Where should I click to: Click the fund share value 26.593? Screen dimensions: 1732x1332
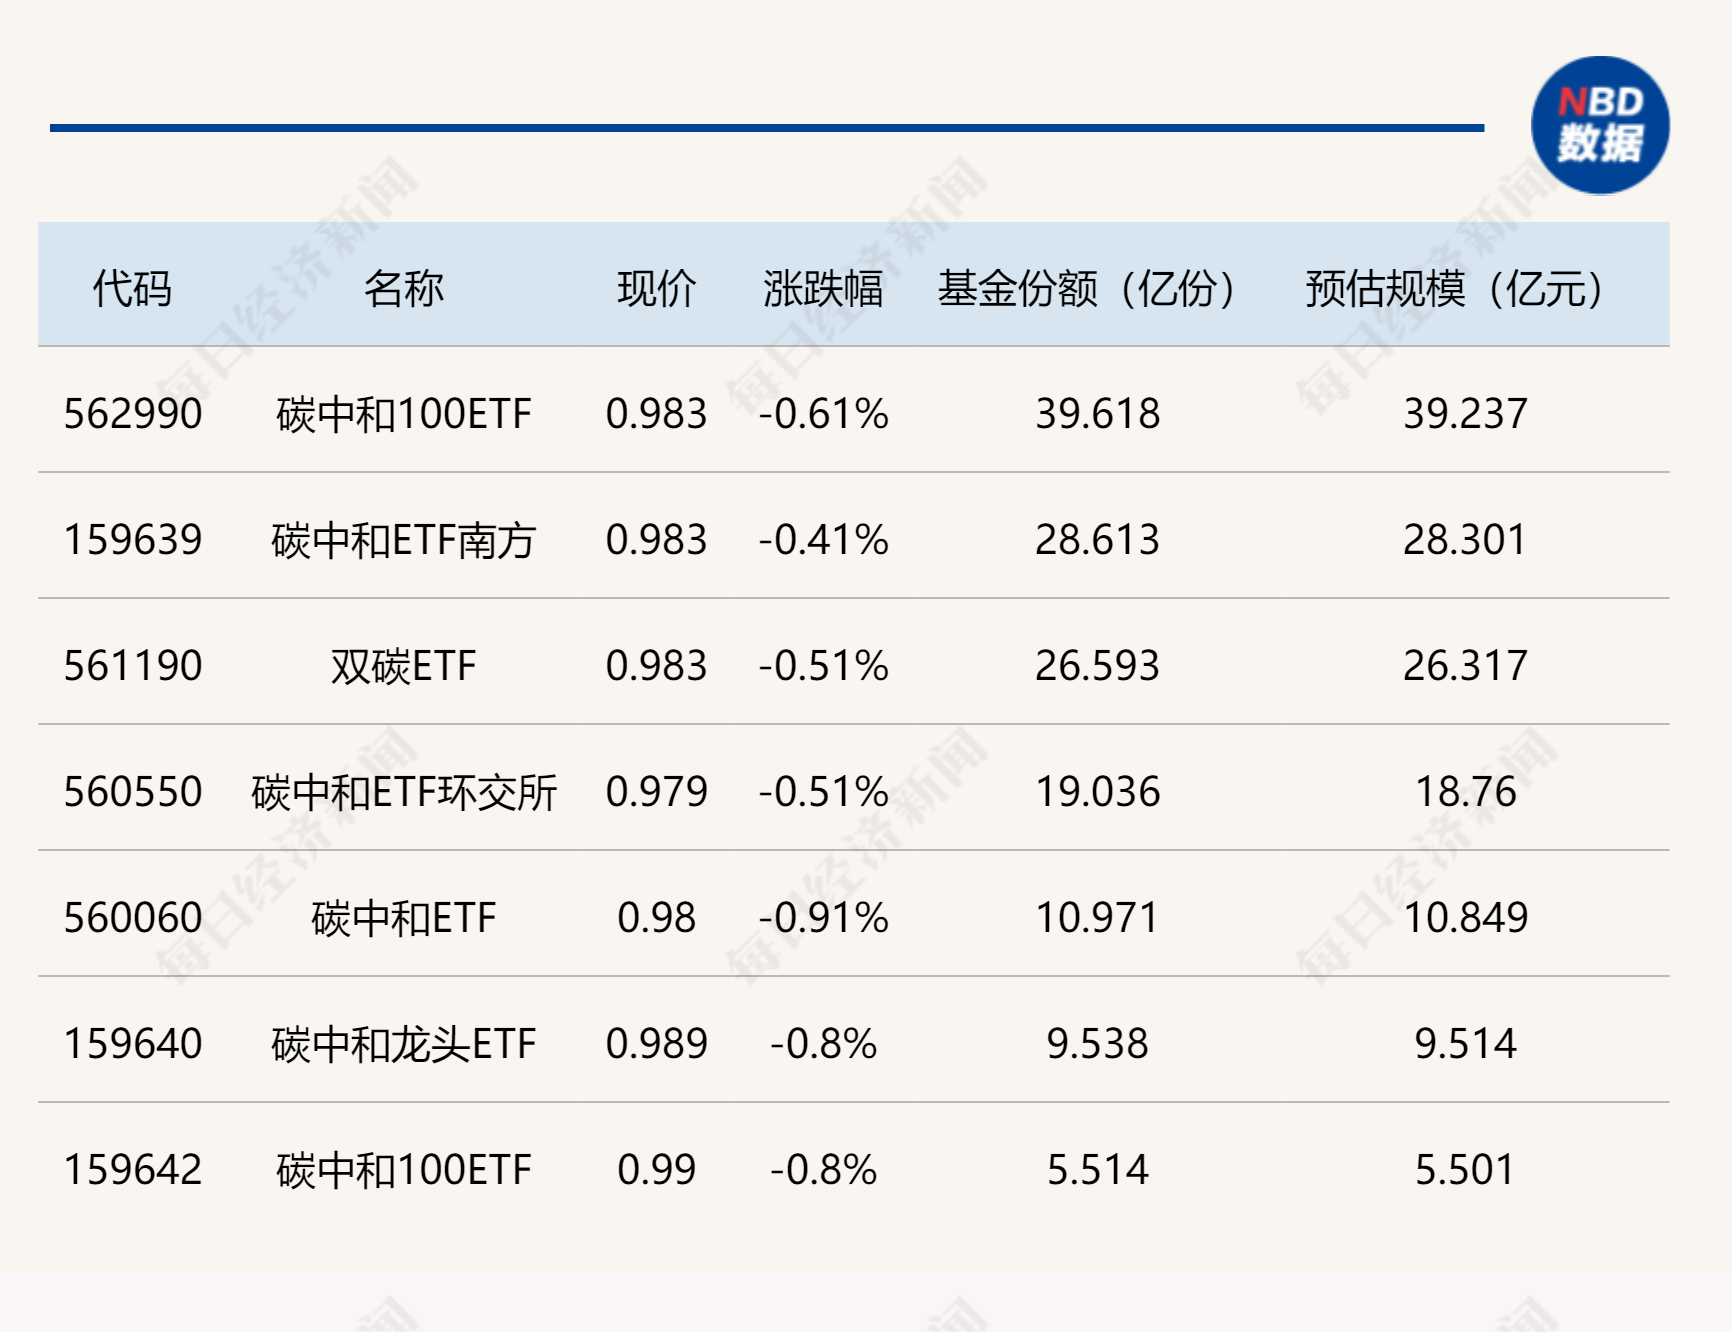pos(1097,666)
